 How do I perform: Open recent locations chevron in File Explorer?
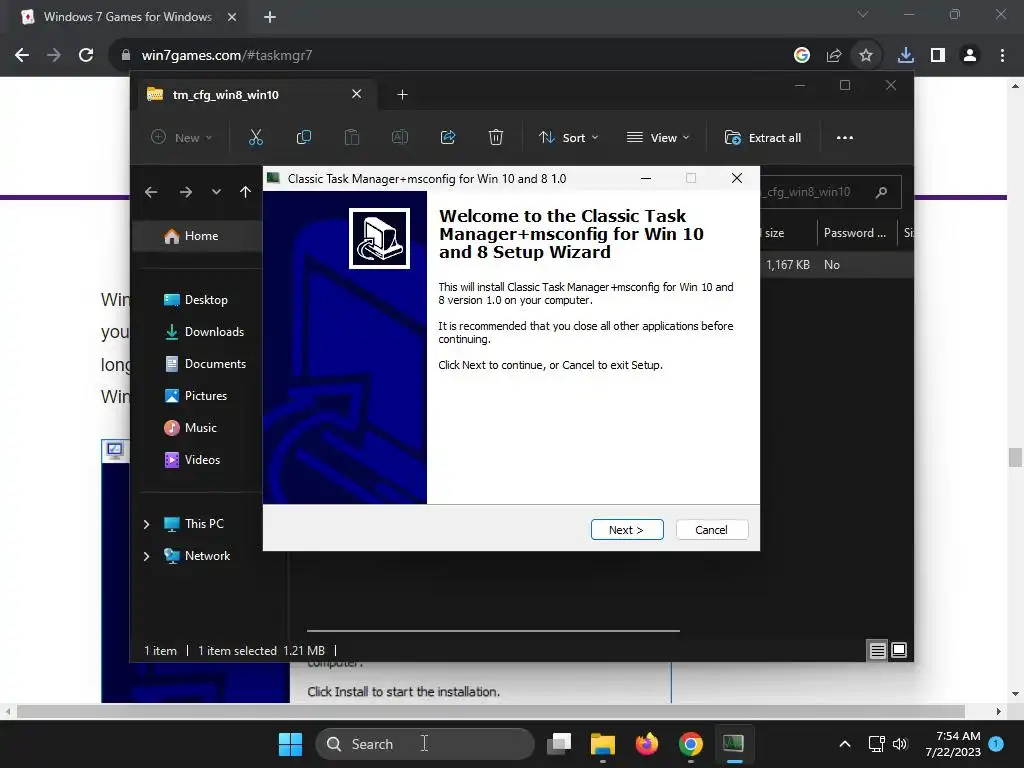(216, 192)
